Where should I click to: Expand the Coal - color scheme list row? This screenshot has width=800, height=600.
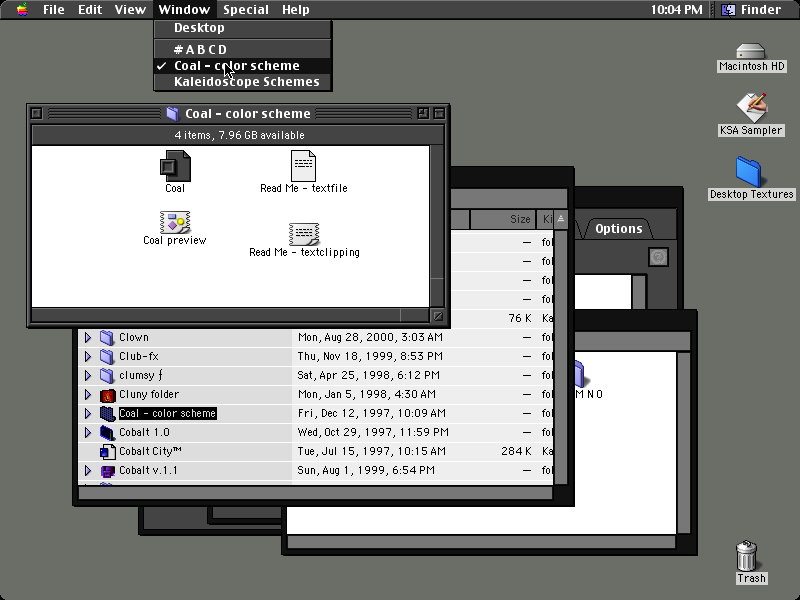(x=88, y=413)
